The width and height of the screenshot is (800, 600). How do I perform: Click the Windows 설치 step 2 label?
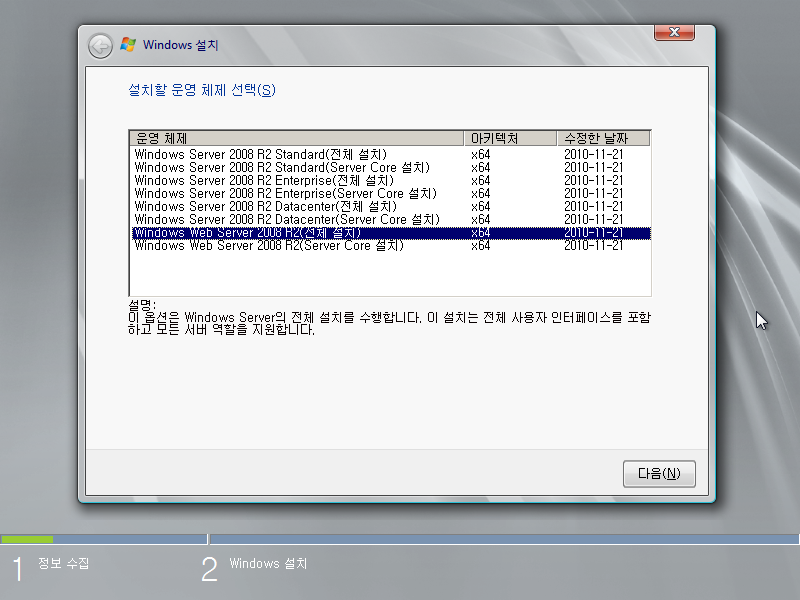coord(268,564)
